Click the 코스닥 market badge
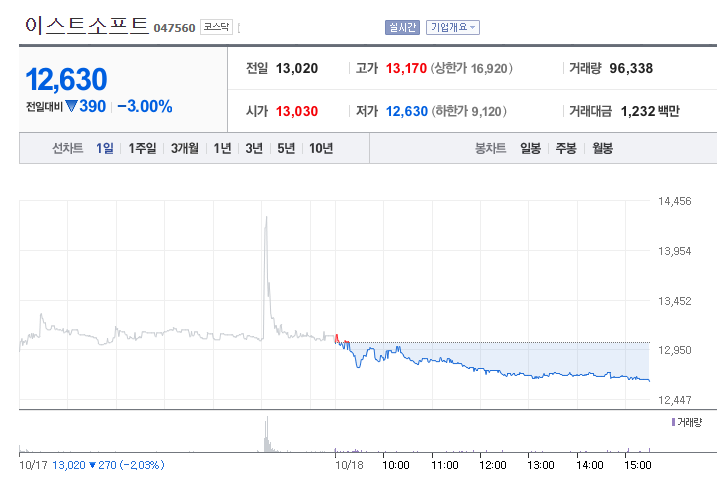The image size is (717, 488). (x=216, y=27)
